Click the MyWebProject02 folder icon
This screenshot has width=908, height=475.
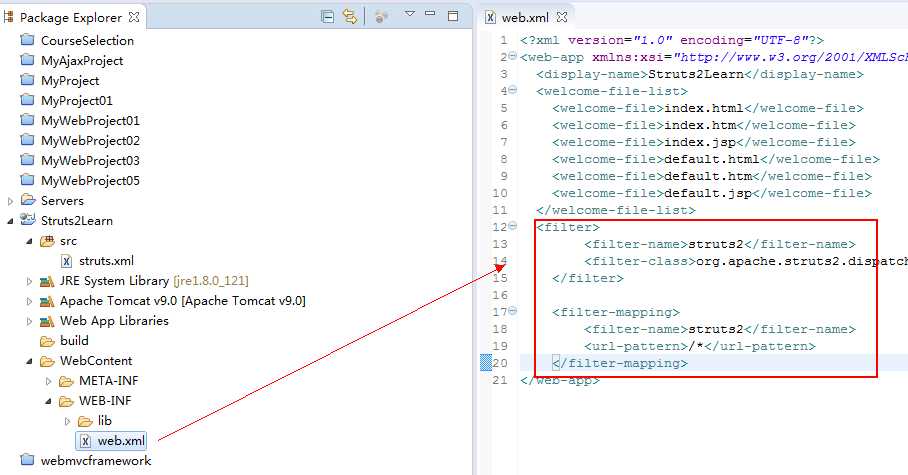[x=27, y=140]
